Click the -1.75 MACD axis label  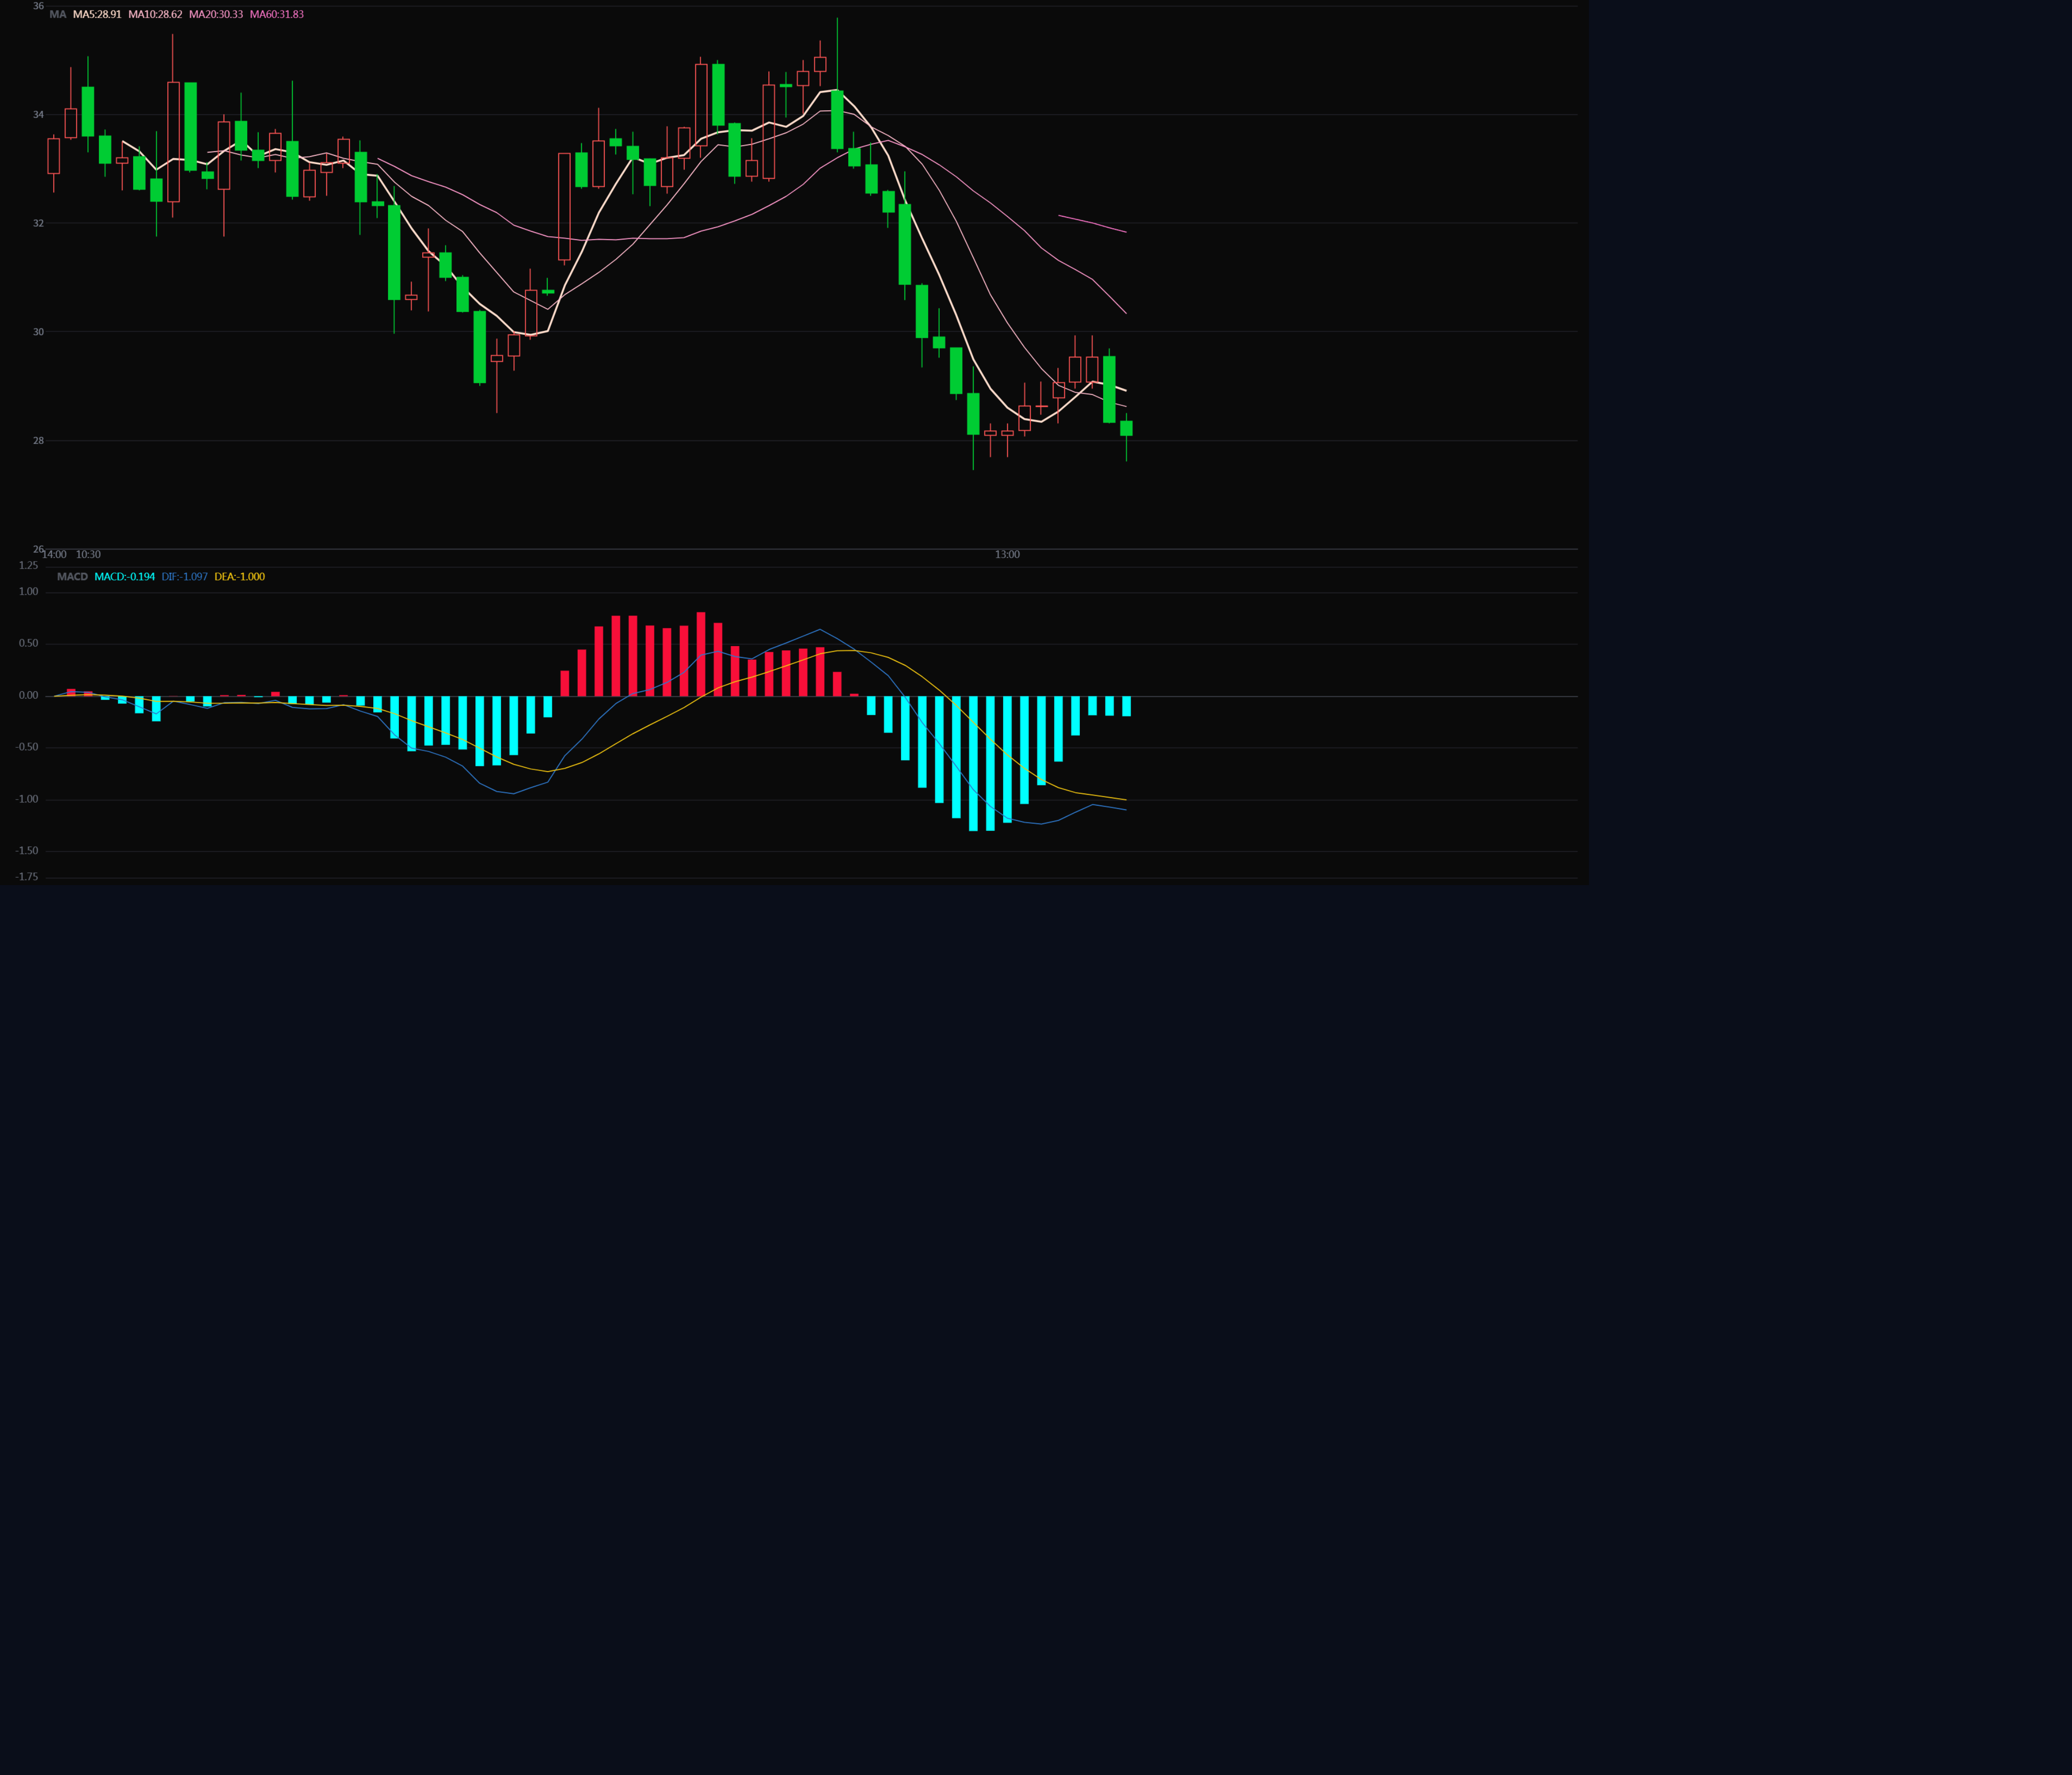click(27, 877)
